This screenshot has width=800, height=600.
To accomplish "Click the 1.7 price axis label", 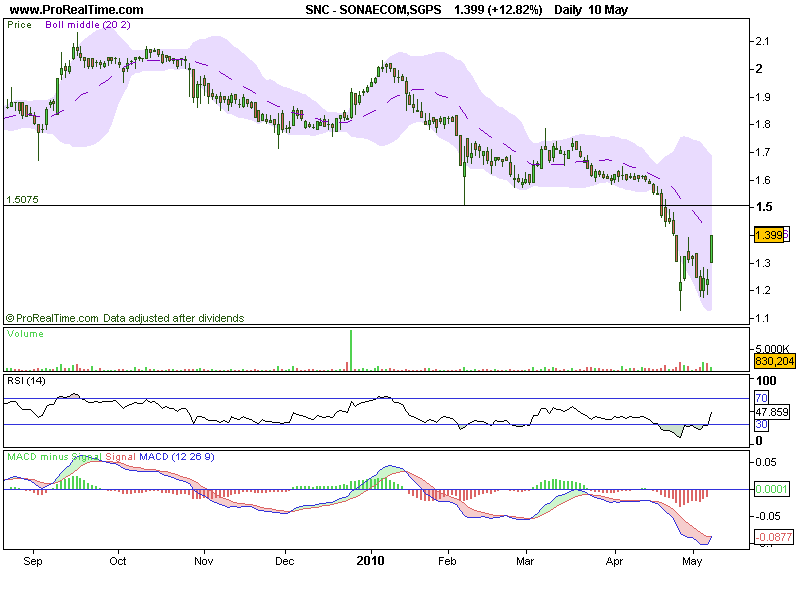I will pyautogui.click(x=762, y=152).
